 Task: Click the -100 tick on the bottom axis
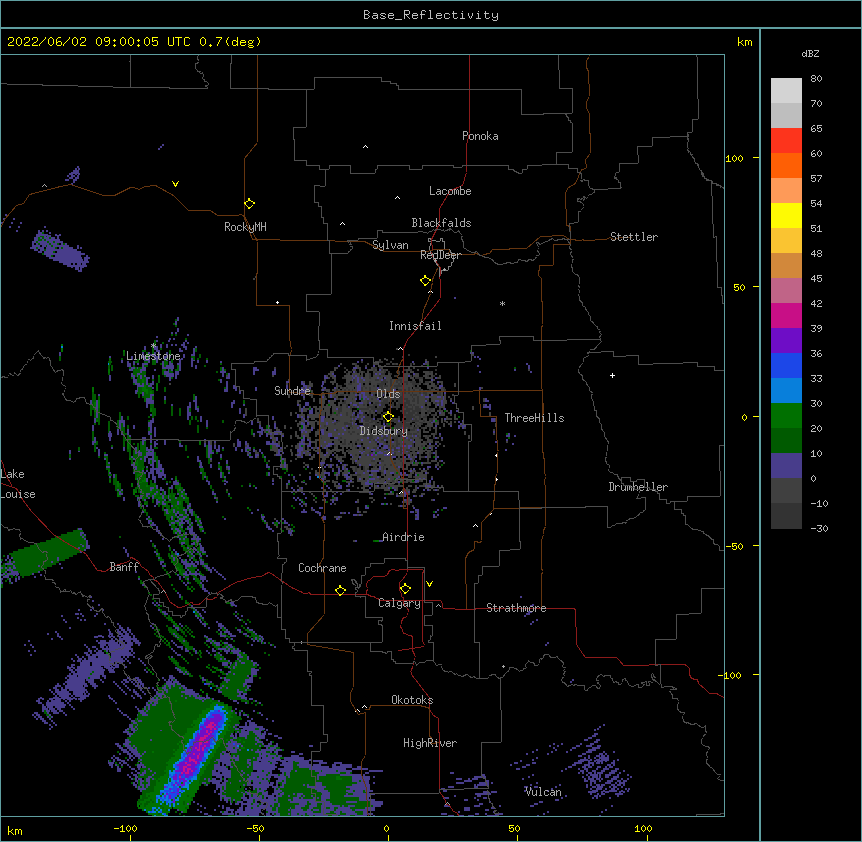(125, 828)
